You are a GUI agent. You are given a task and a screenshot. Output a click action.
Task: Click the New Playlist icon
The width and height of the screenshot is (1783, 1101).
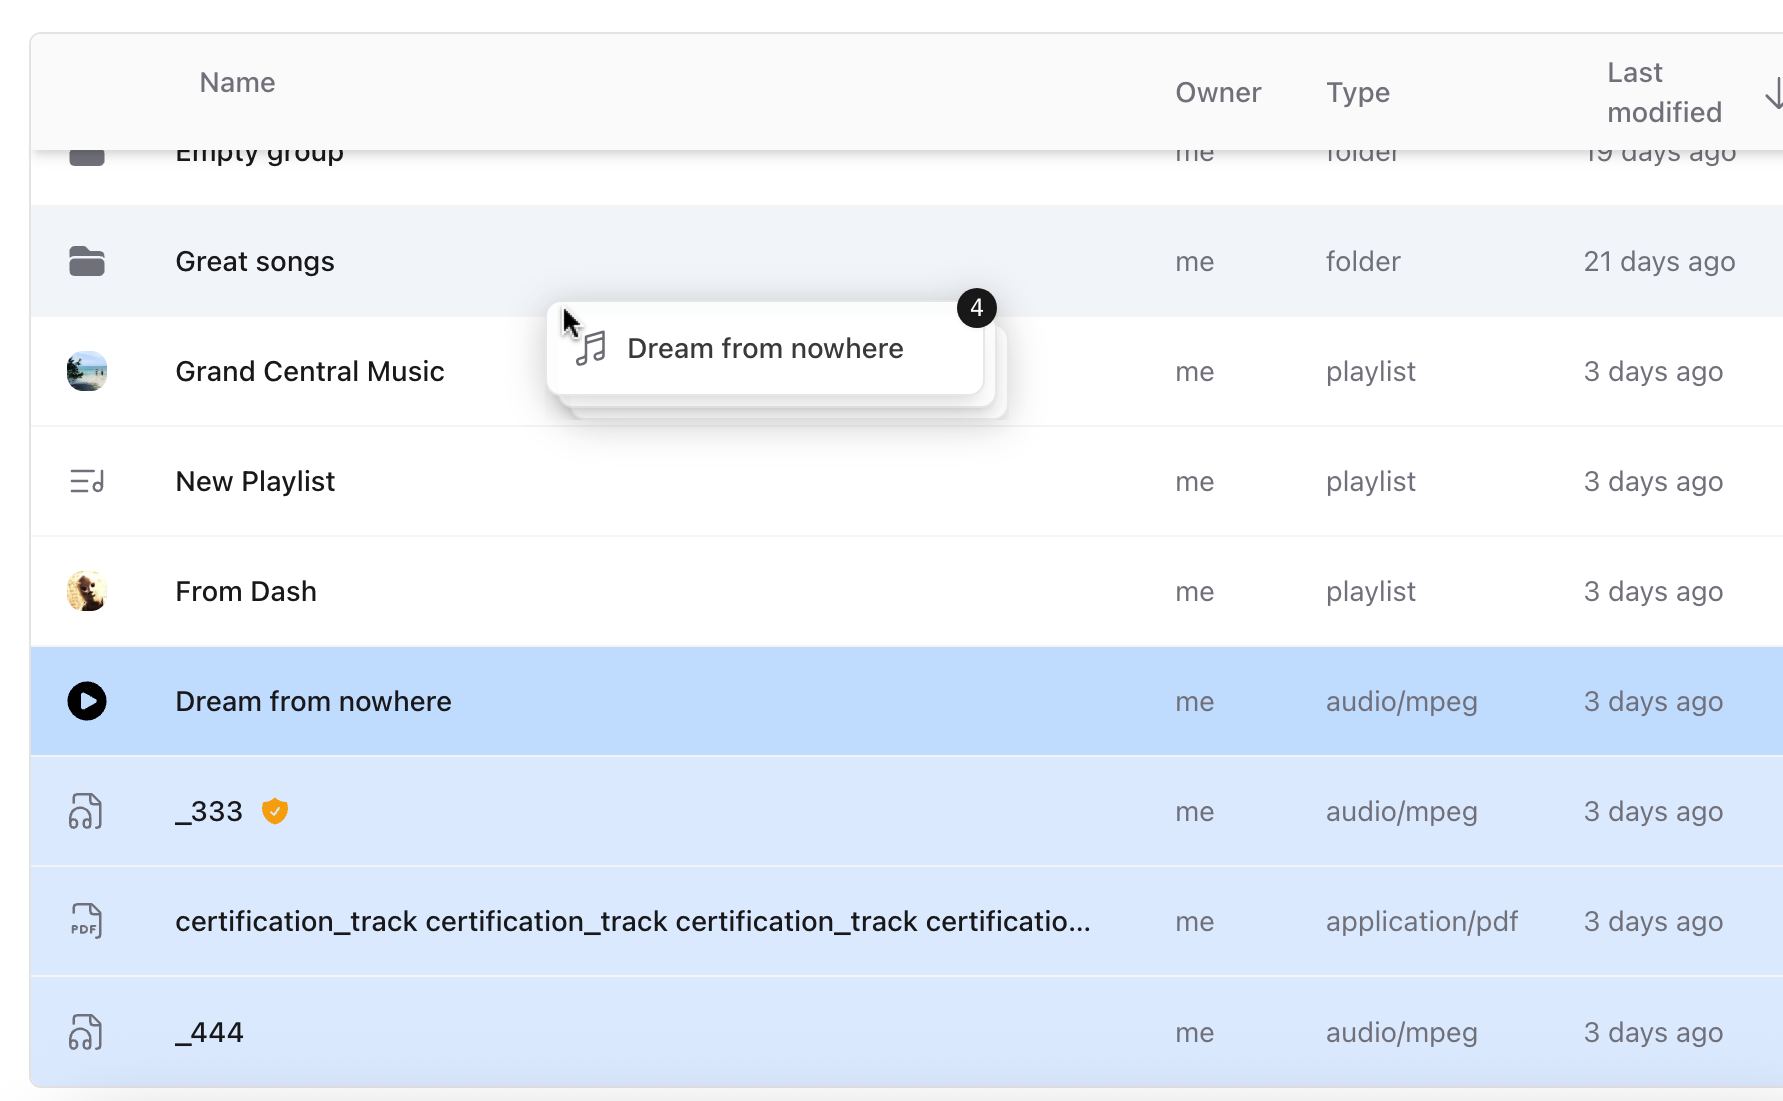click(x=87, y=481)
